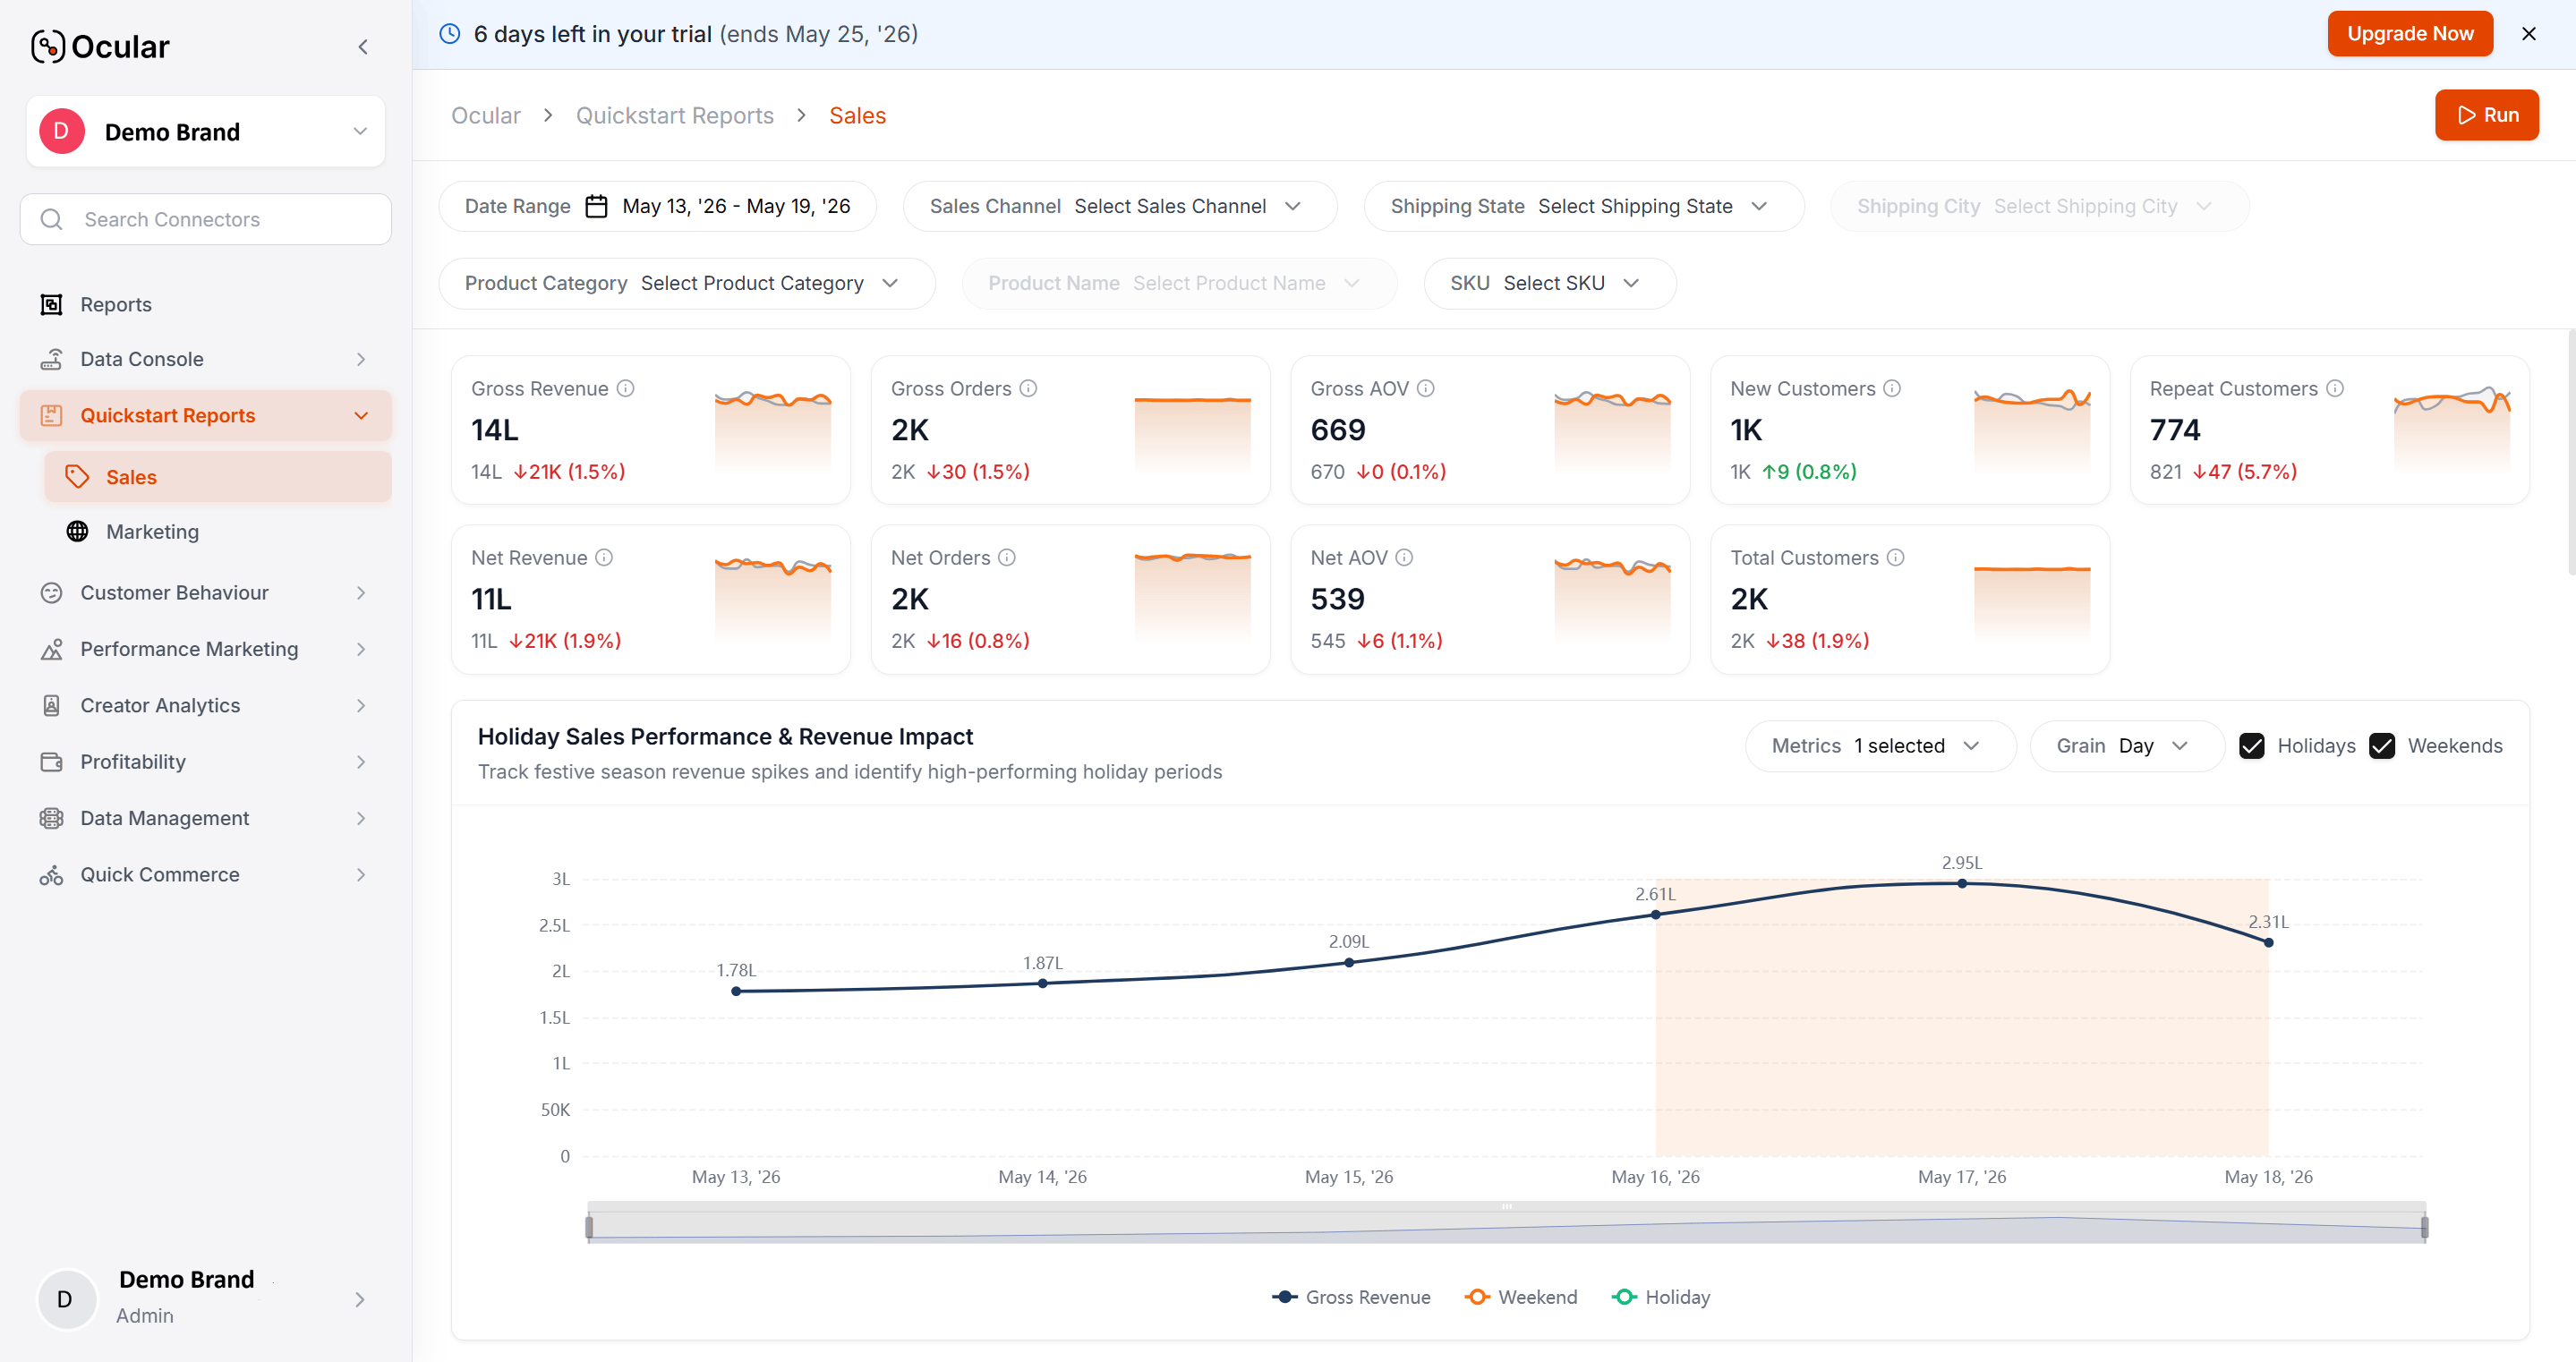
Task: Click the New Customers info icon
Action: tap(1892, 388)
